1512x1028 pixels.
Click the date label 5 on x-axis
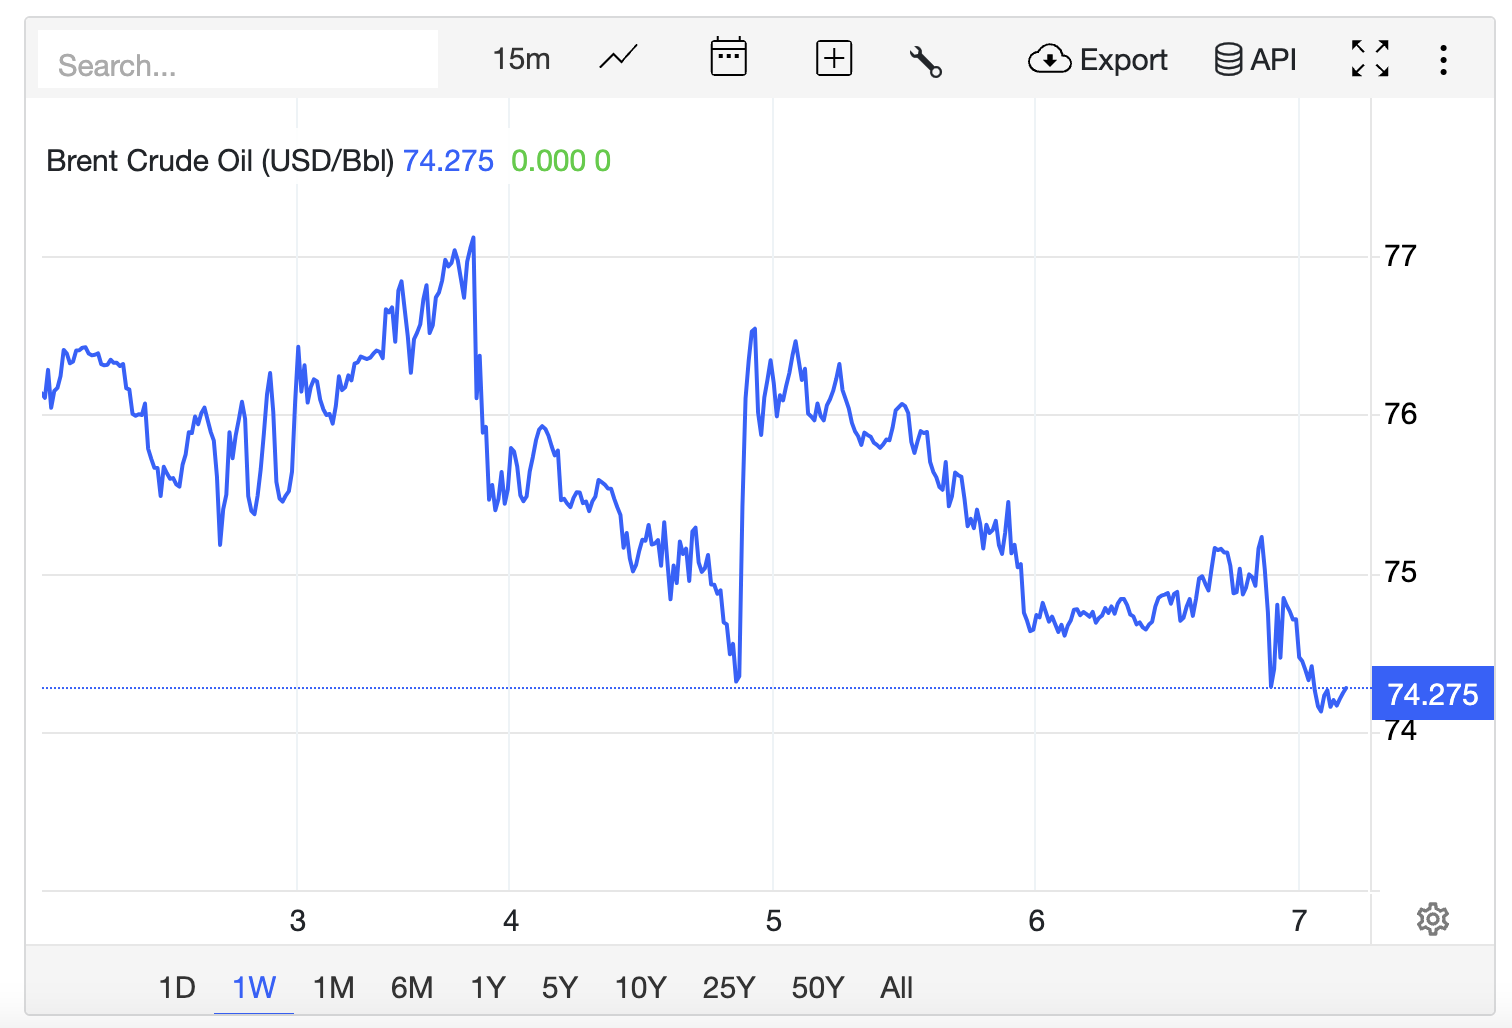[774, 921]
